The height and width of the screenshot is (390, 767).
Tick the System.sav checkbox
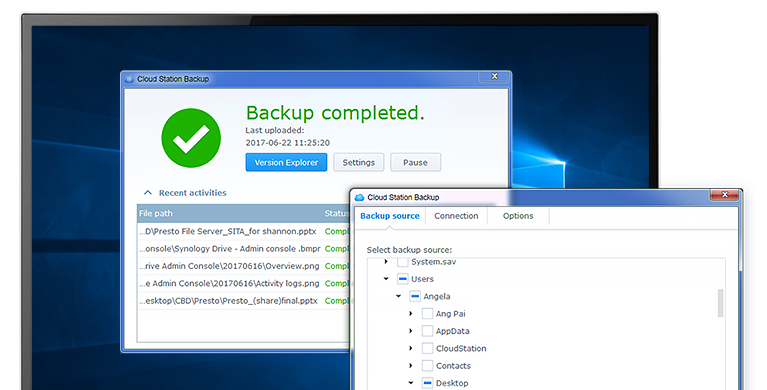click(402, 262)
